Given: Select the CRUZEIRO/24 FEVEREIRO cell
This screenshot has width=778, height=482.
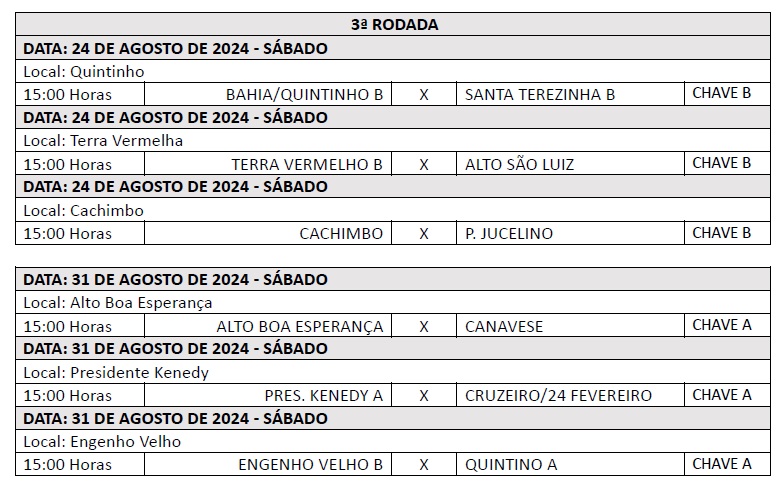Looking at the screenshot, I should tap(570, 395).
